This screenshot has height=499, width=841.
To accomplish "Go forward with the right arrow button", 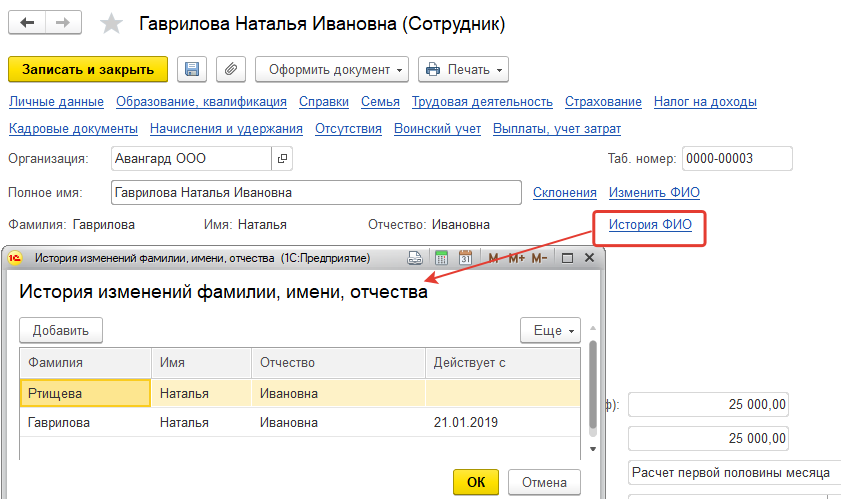I will 63,23.
